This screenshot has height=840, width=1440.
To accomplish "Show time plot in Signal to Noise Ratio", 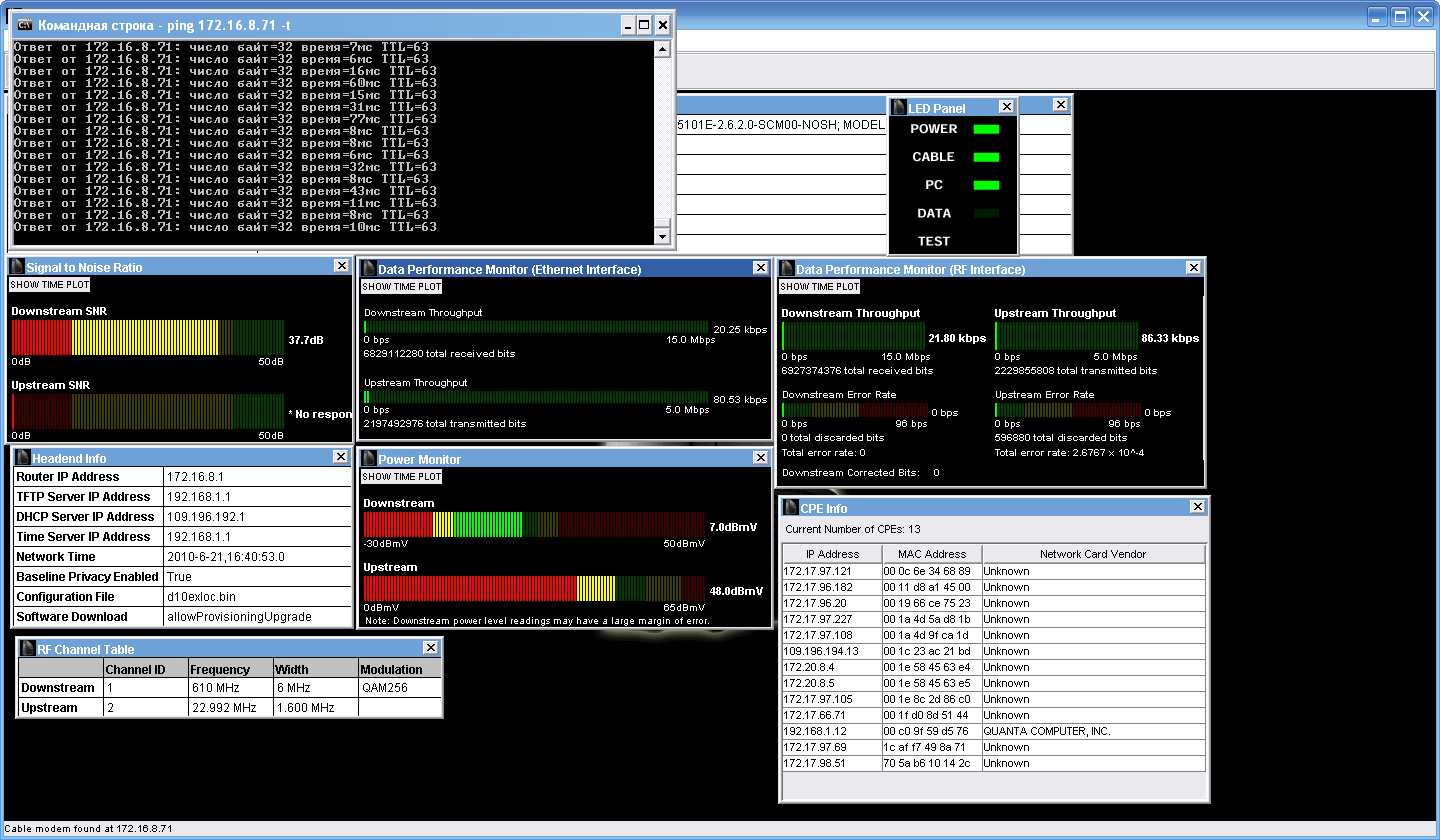I will click(x=50, y=285).
